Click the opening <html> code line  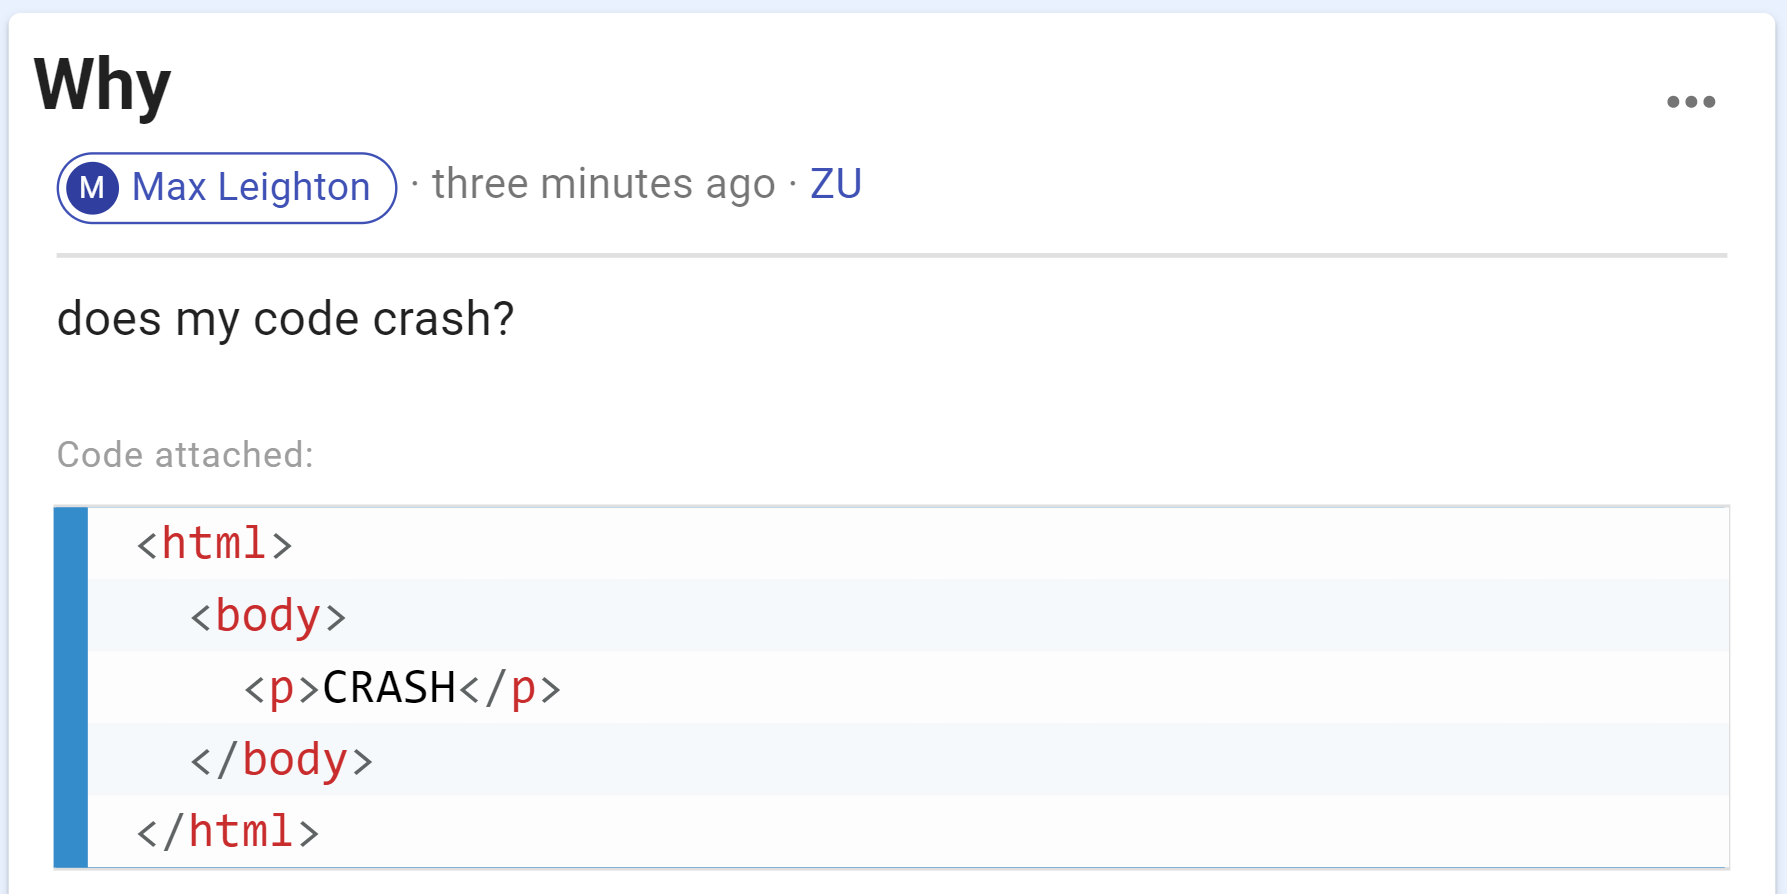point(909,543)
